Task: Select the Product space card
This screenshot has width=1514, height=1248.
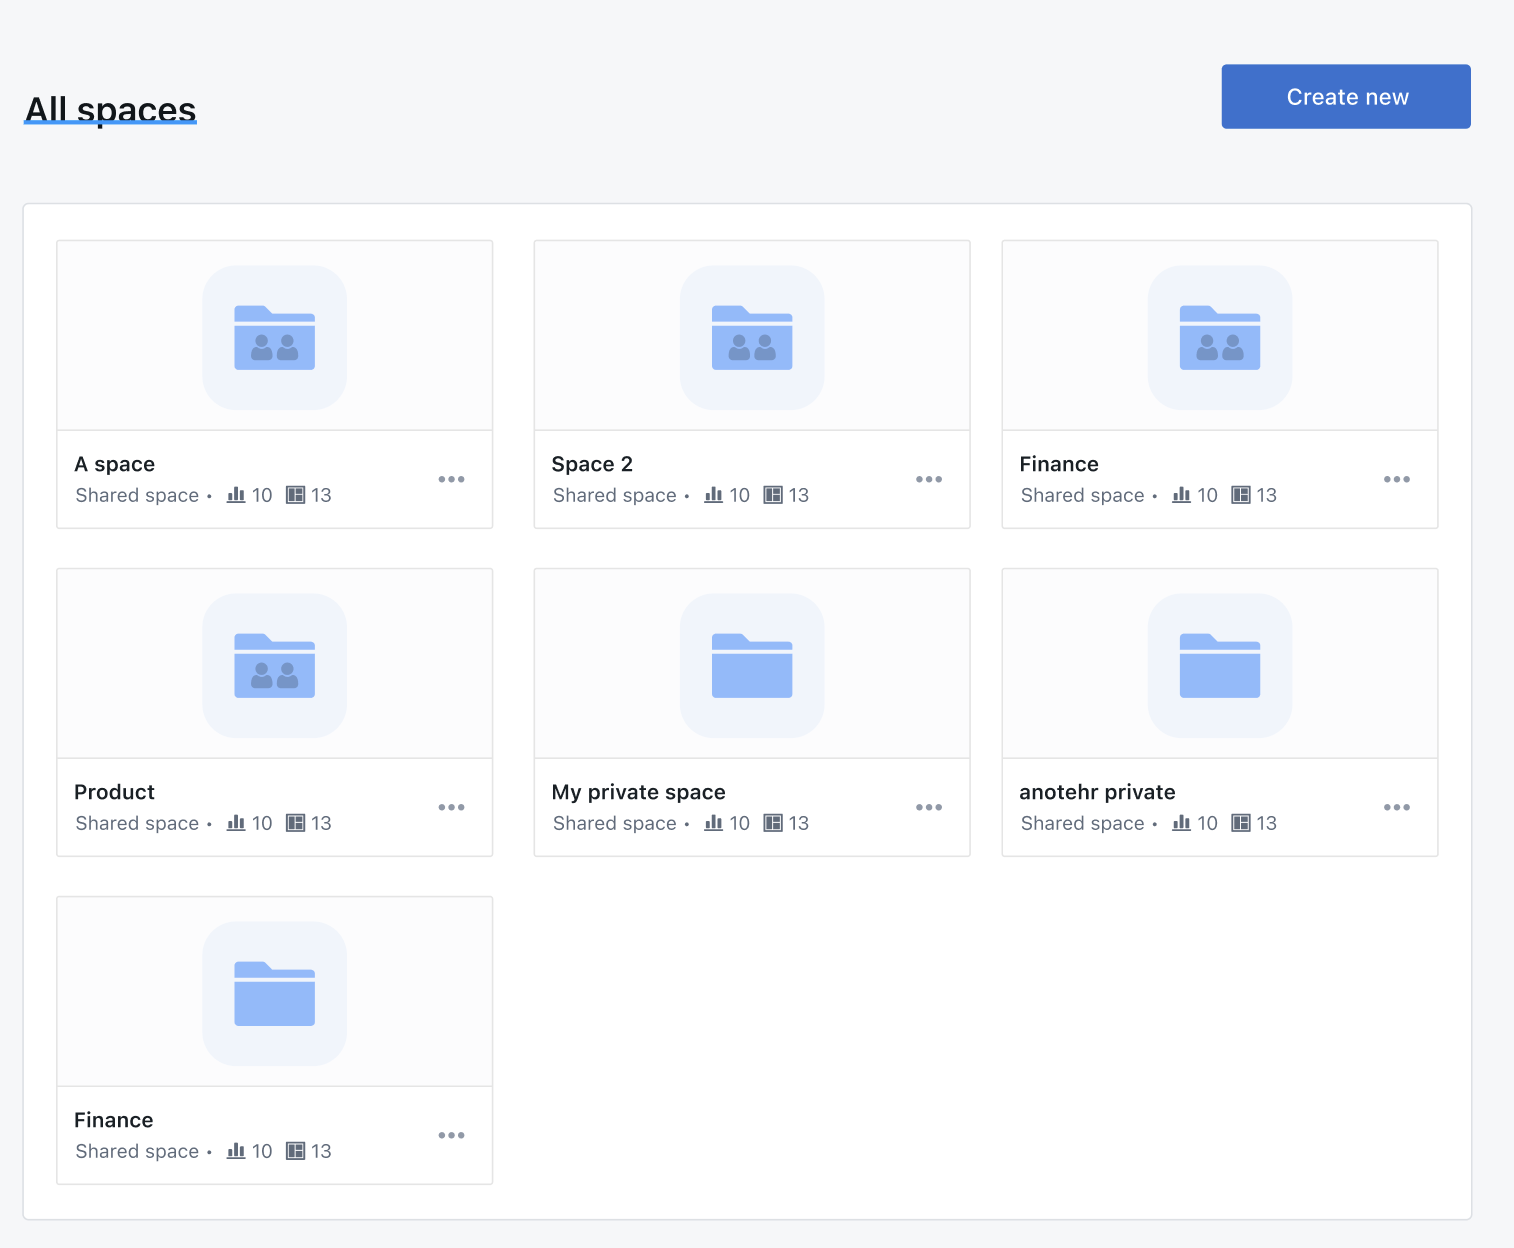Action: pyautogui.click(x=274, y=712)
